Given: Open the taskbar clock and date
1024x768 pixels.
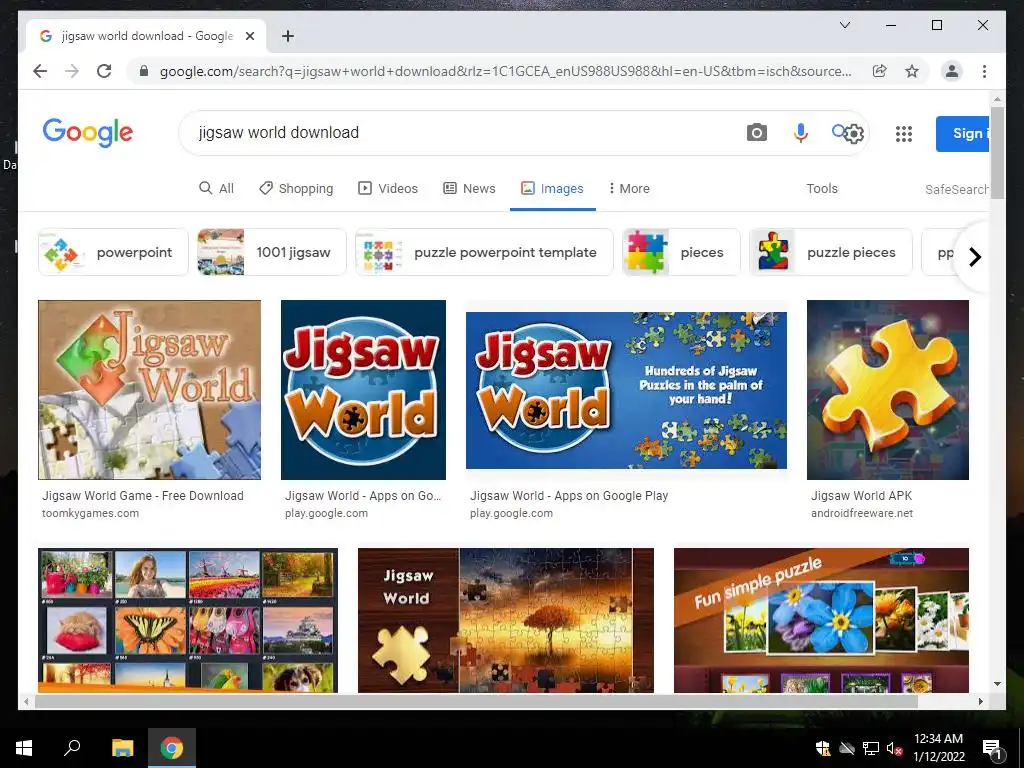Looking at the screenshot, I should pos(938,748).
